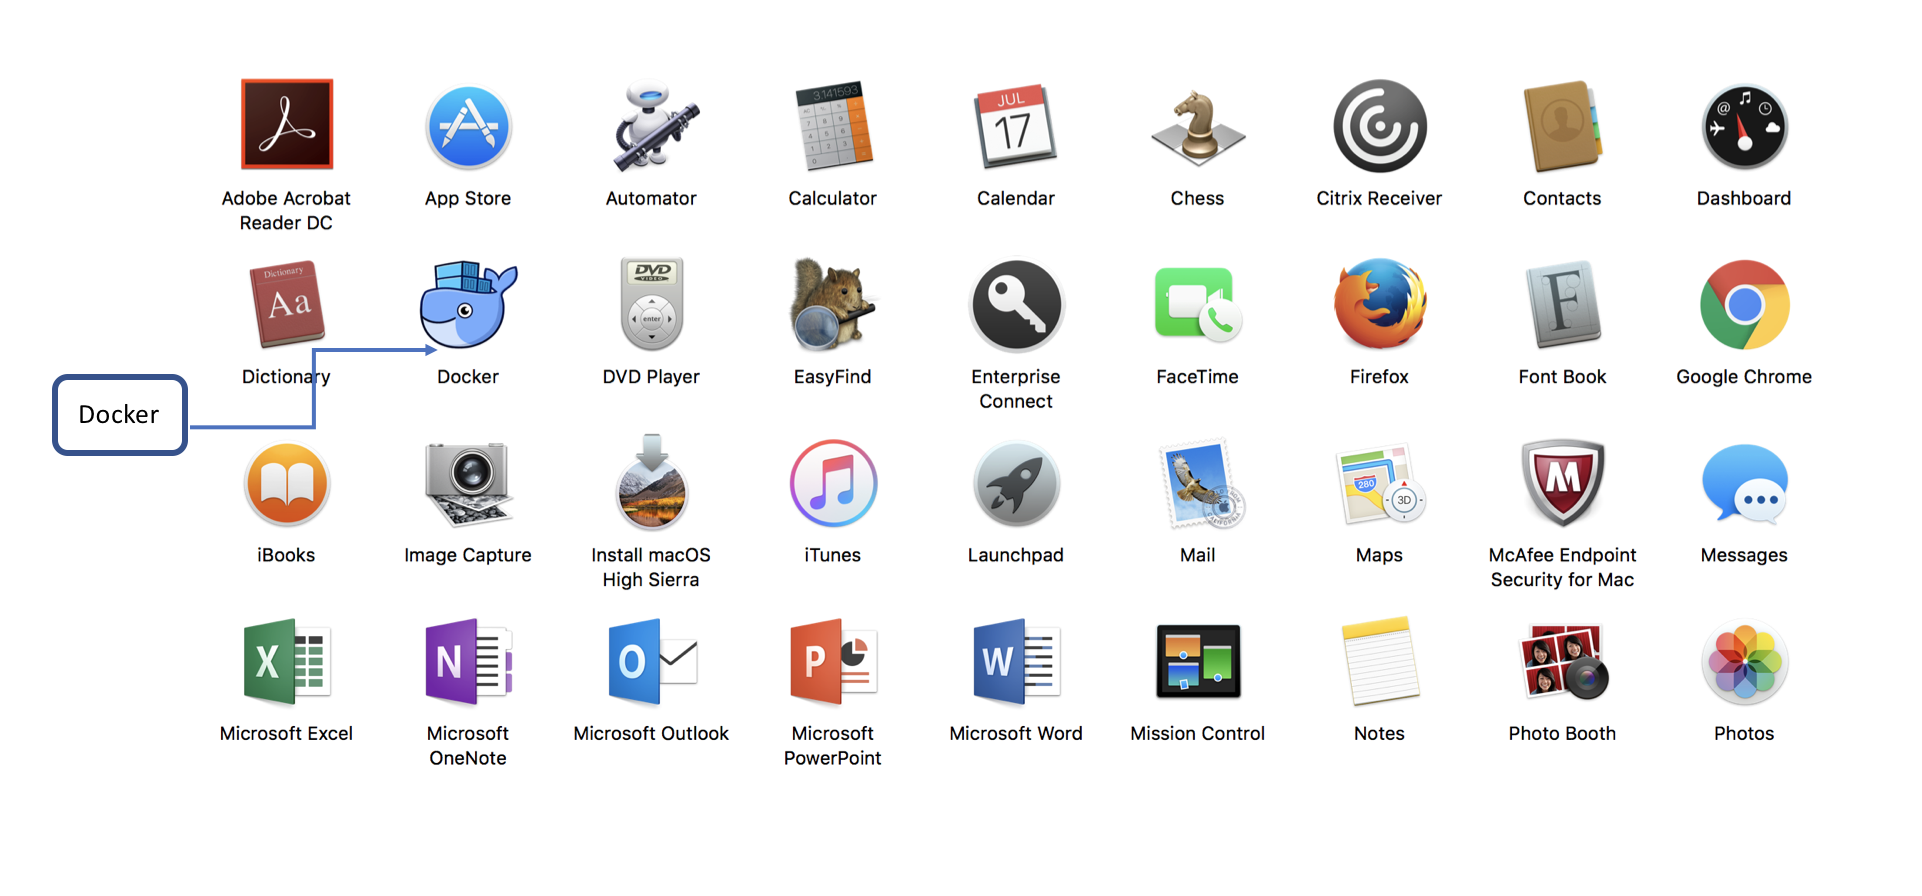Launch Microsoft Word
This screenshot has height=896, width=1922.
click(1016, 662)
